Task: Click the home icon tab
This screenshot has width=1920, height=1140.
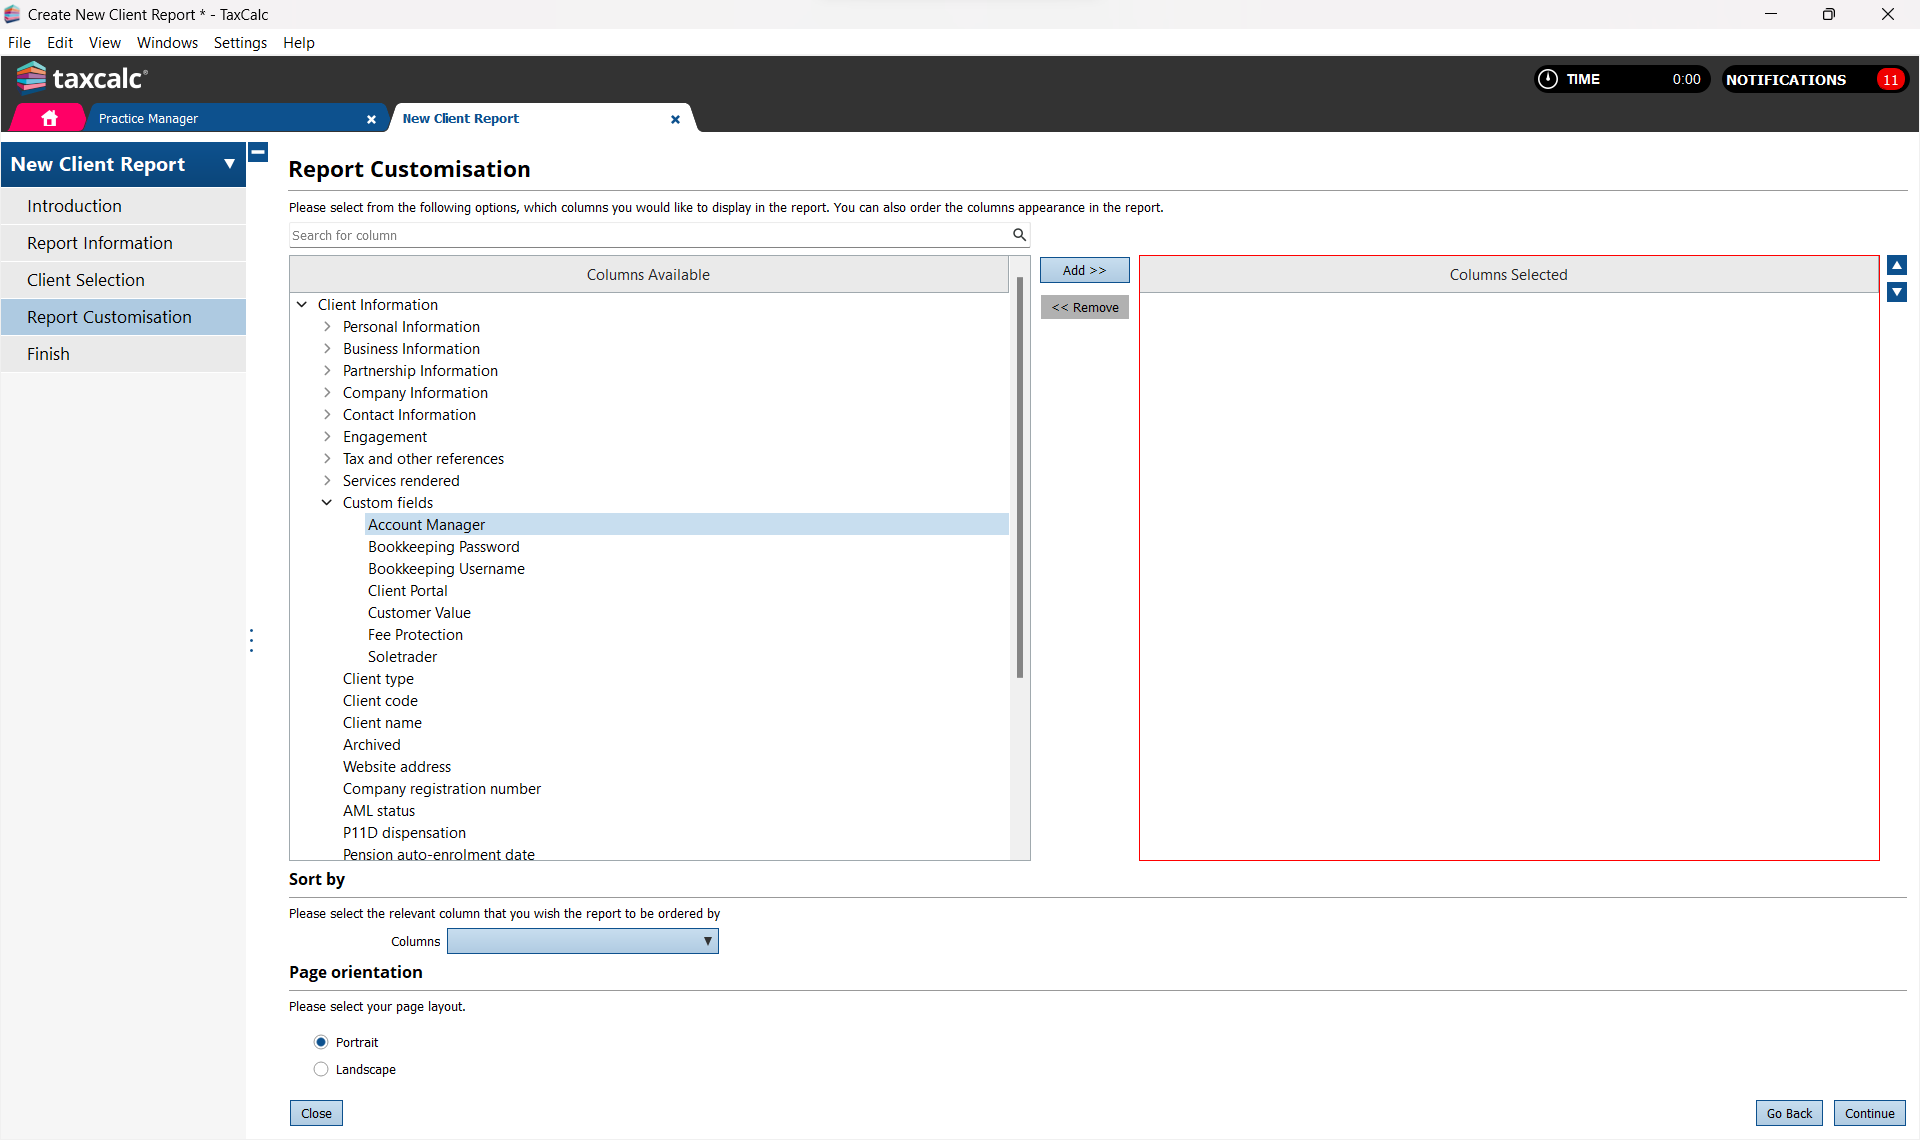Action: pyautogui.click(x=49, y=118)
